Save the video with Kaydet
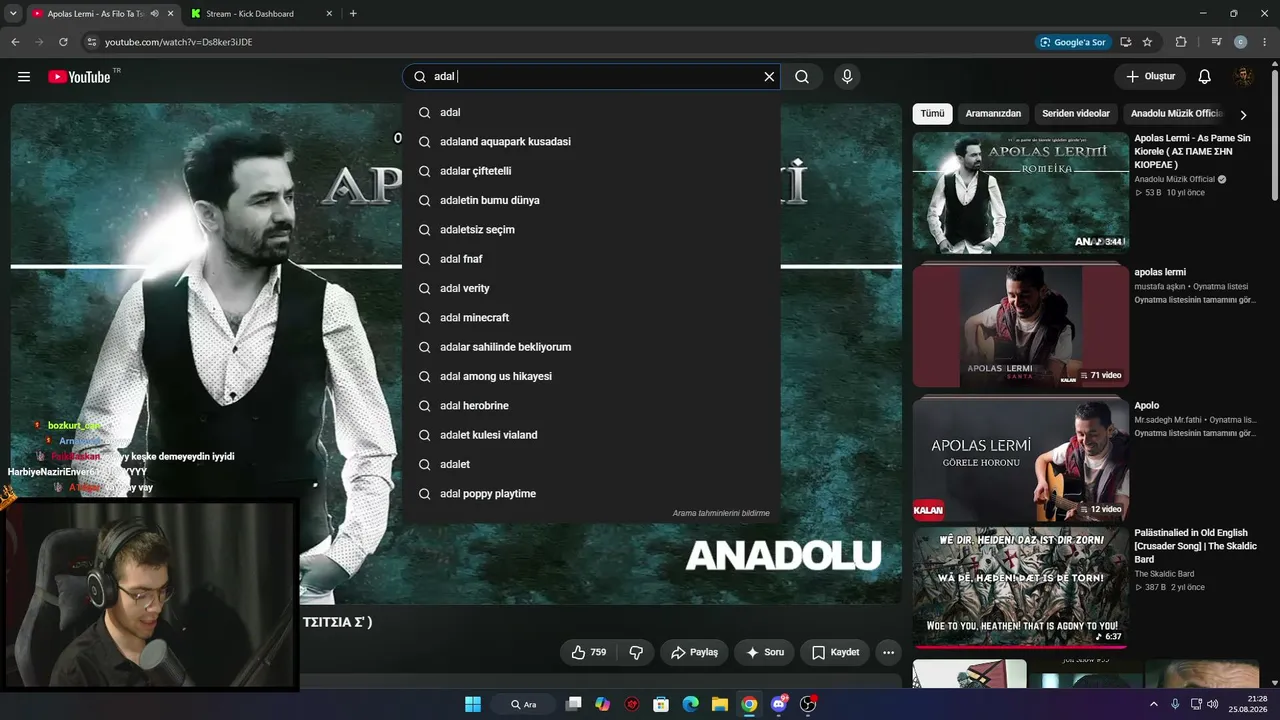Image resolution: width=1280 pixels, height=720 pixels. pos(836,652)
